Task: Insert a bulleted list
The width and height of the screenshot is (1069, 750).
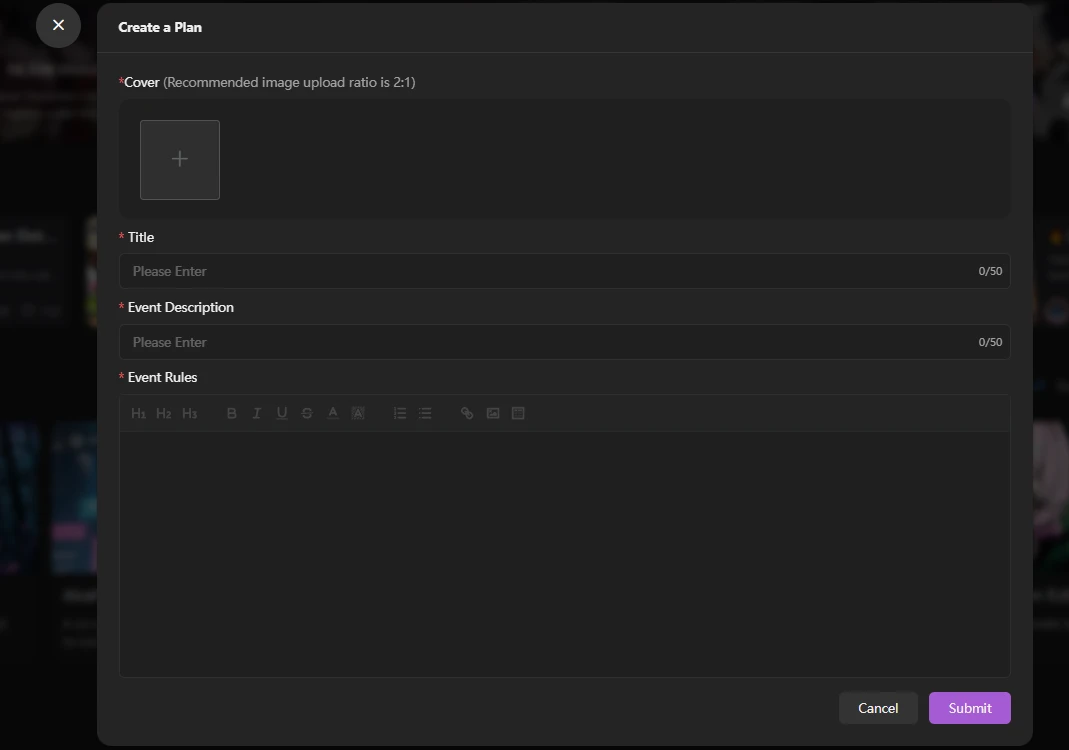Action: pyautogui.click(x=425, y=413)
